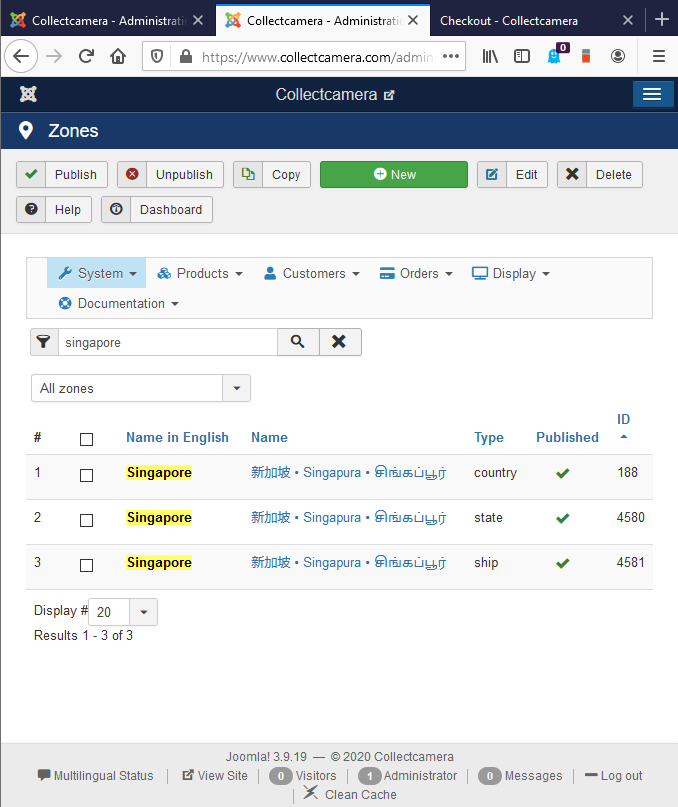Image resolution: width=678 pixels, height=807 pixels.
Task: Open the All zones dropdown
Action: point(141,388)
